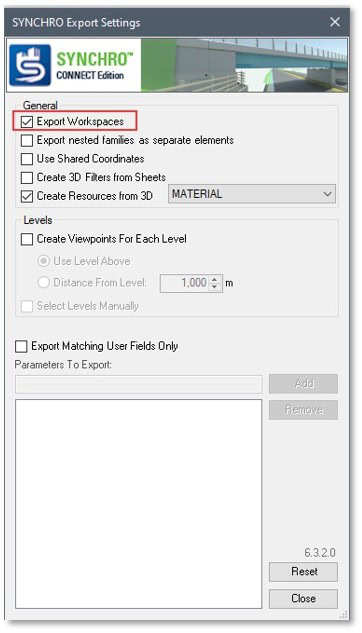
Task: Toggle Create Resources from 3D checkbox
Action: pos(27,196)
